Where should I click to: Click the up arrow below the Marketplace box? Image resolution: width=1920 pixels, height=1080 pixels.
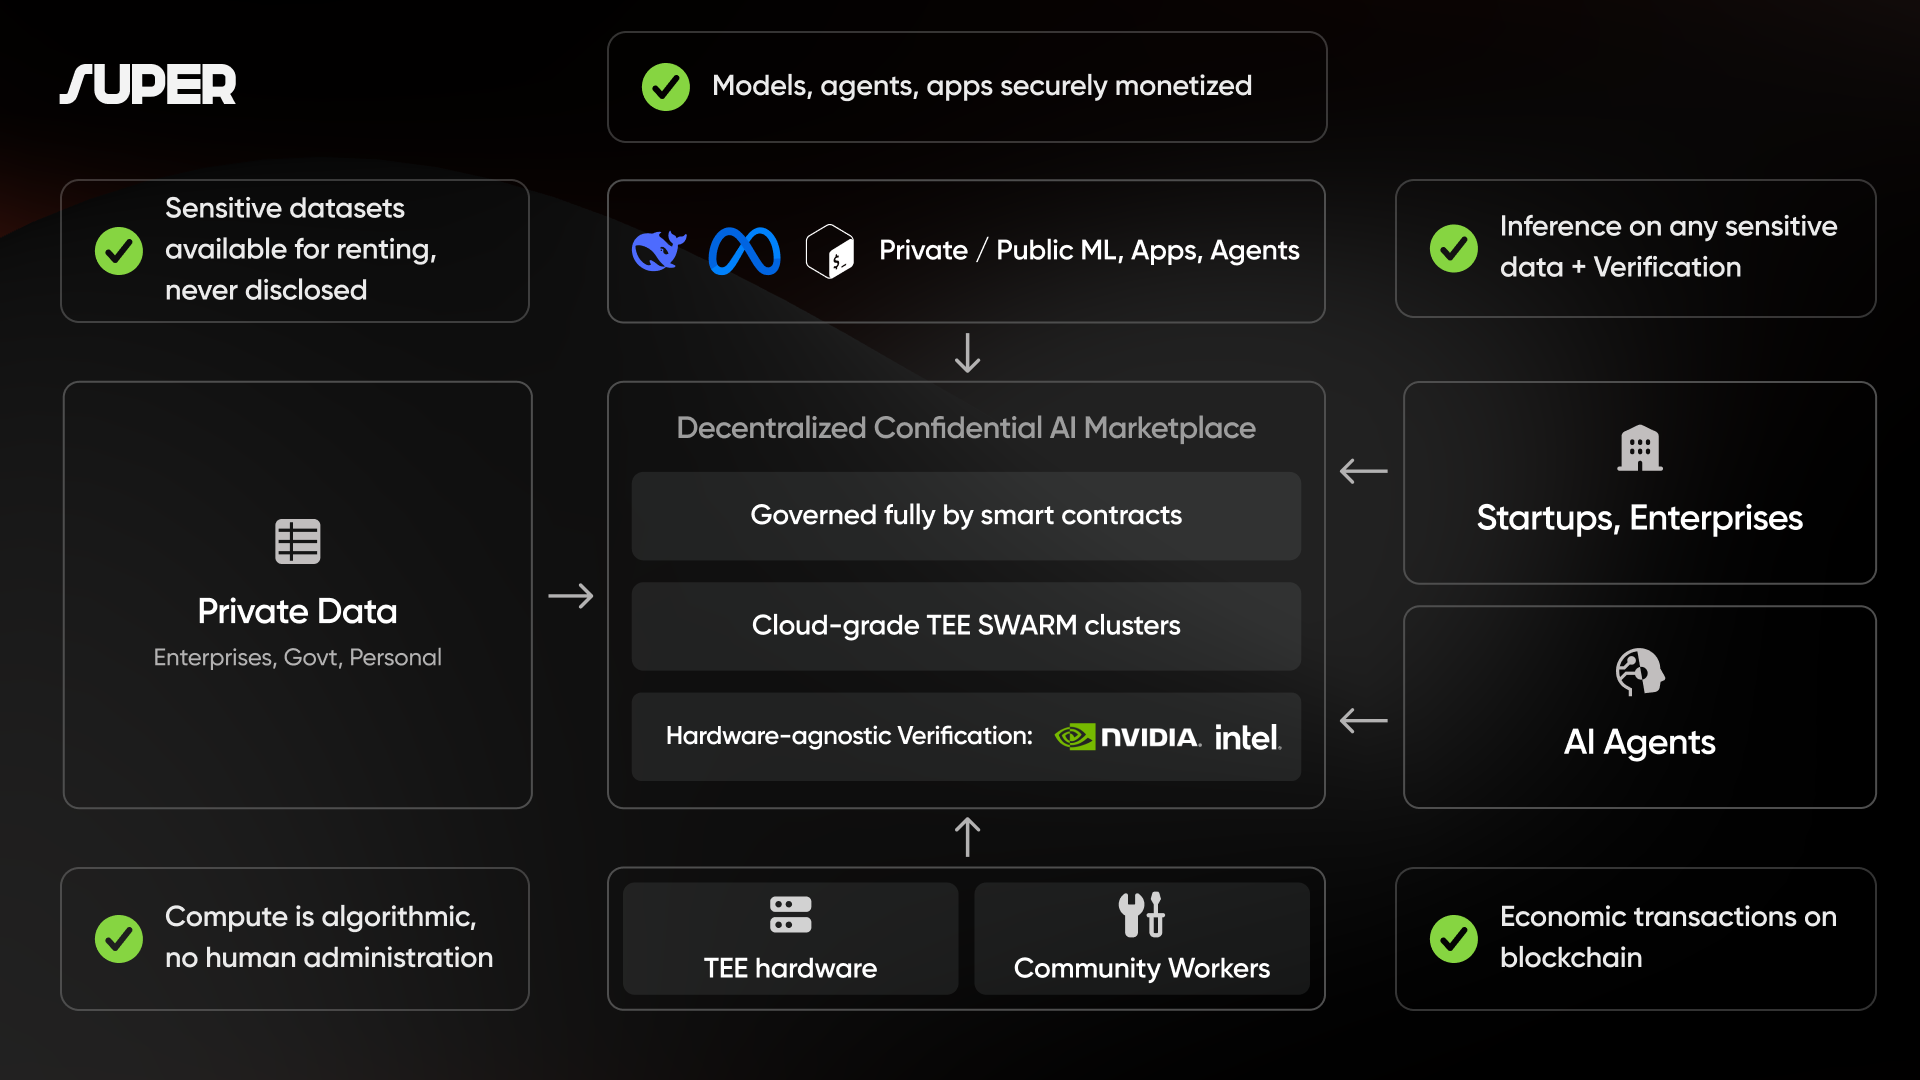coord(967,837)
